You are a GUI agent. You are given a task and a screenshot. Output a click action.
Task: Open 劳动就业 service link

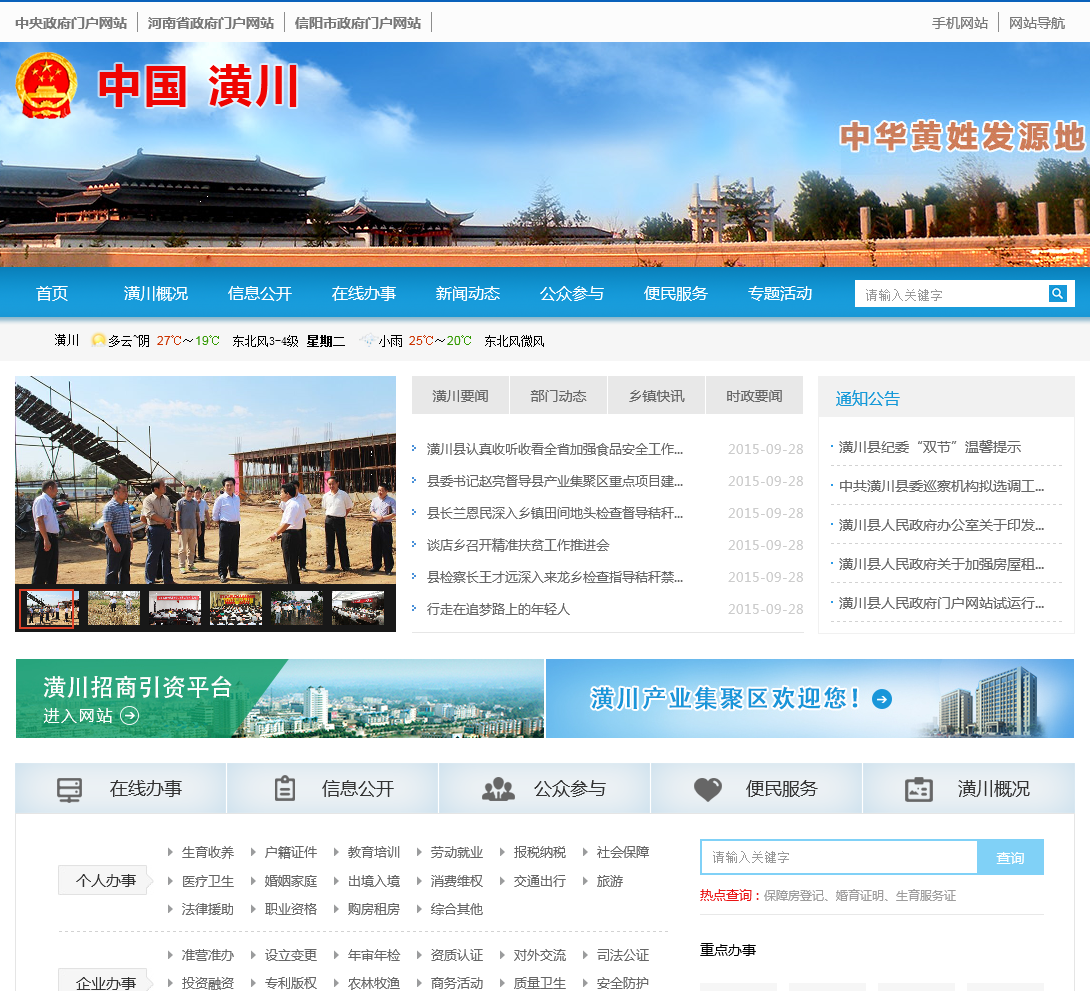coord(456,852)
